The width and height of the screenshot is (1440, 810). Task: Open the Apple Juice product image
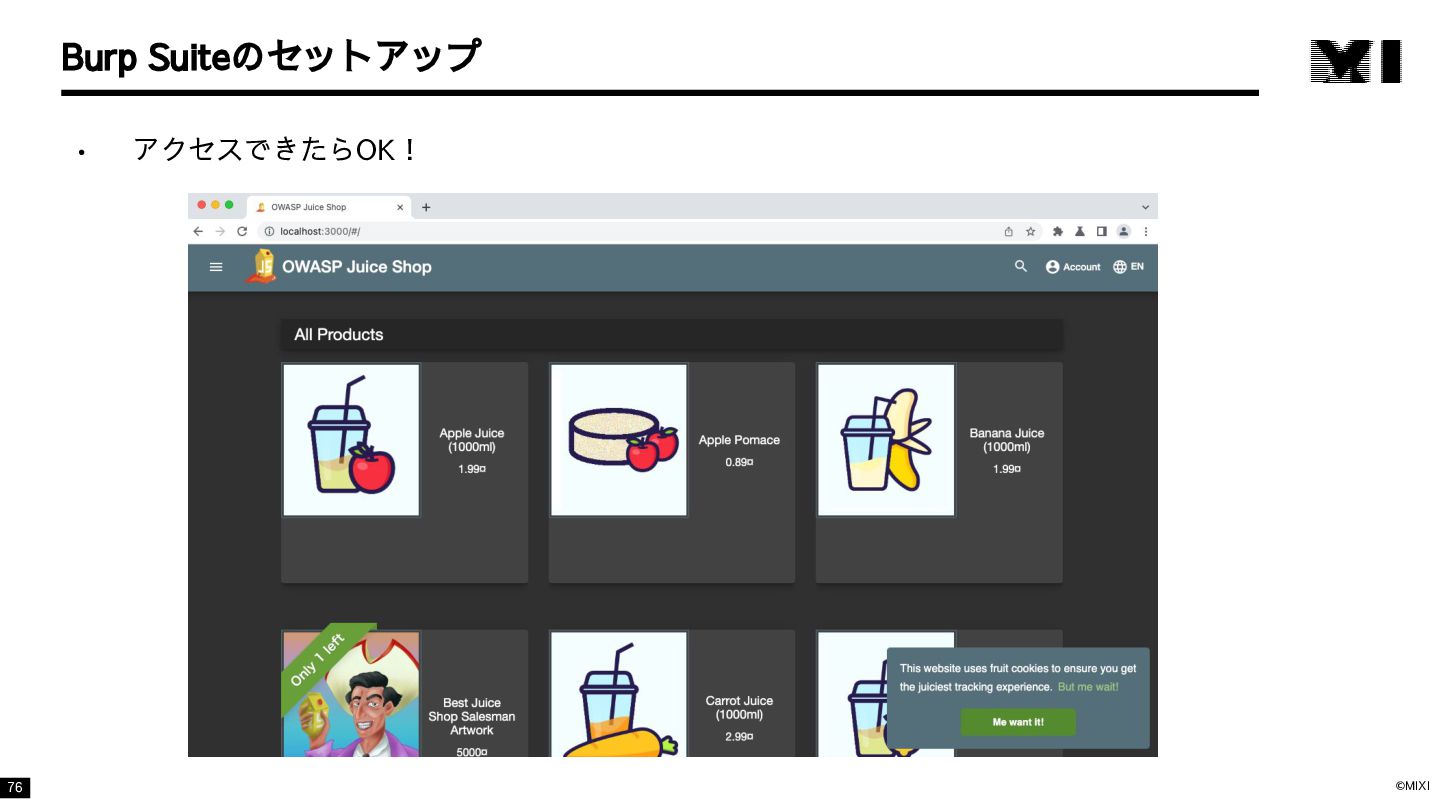tap(351, 440)
